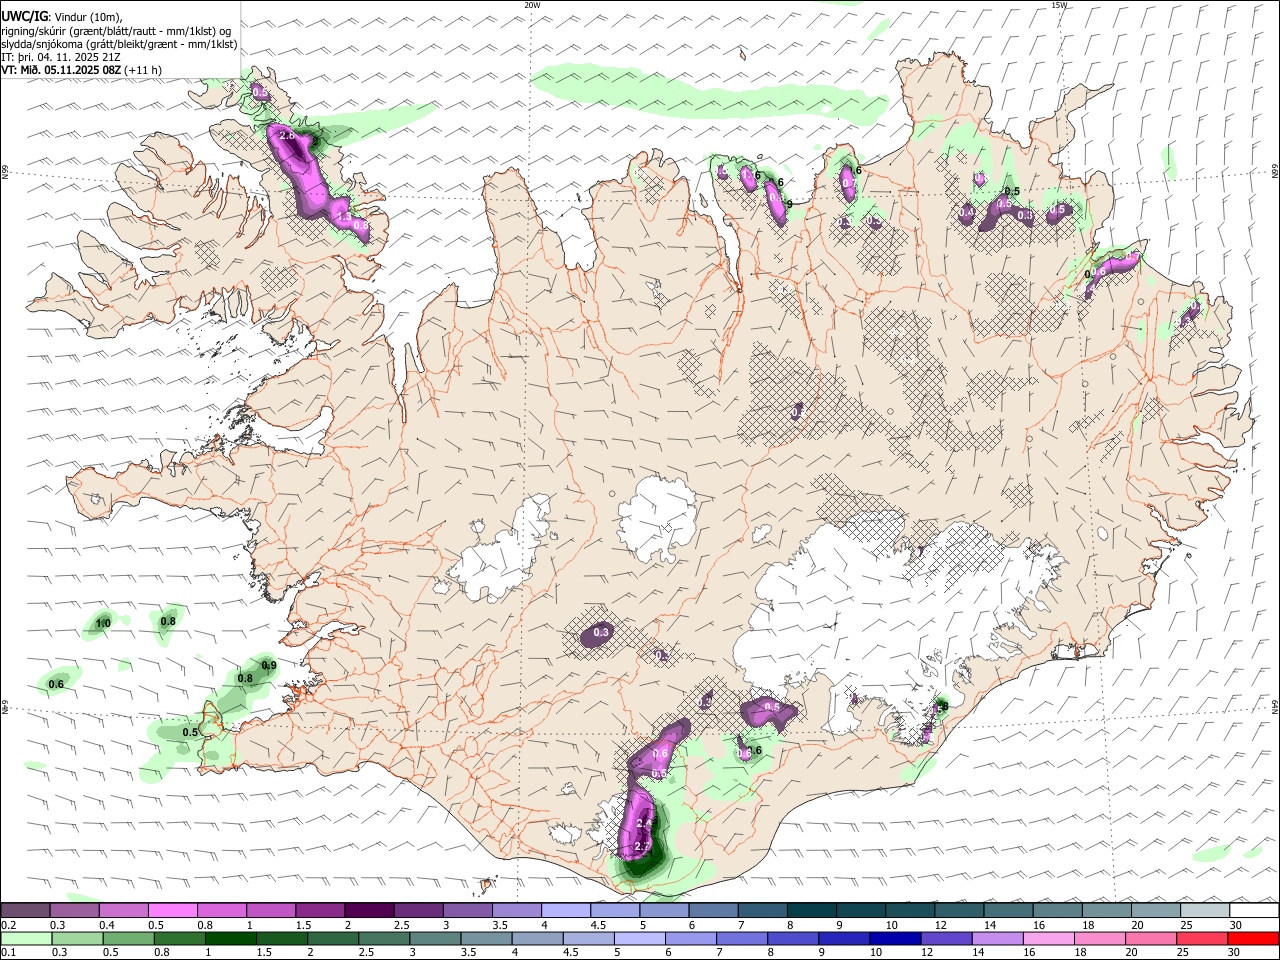Click the light grey swatch between 25 and 30
1280x960 pixels.
[1205, 911]
